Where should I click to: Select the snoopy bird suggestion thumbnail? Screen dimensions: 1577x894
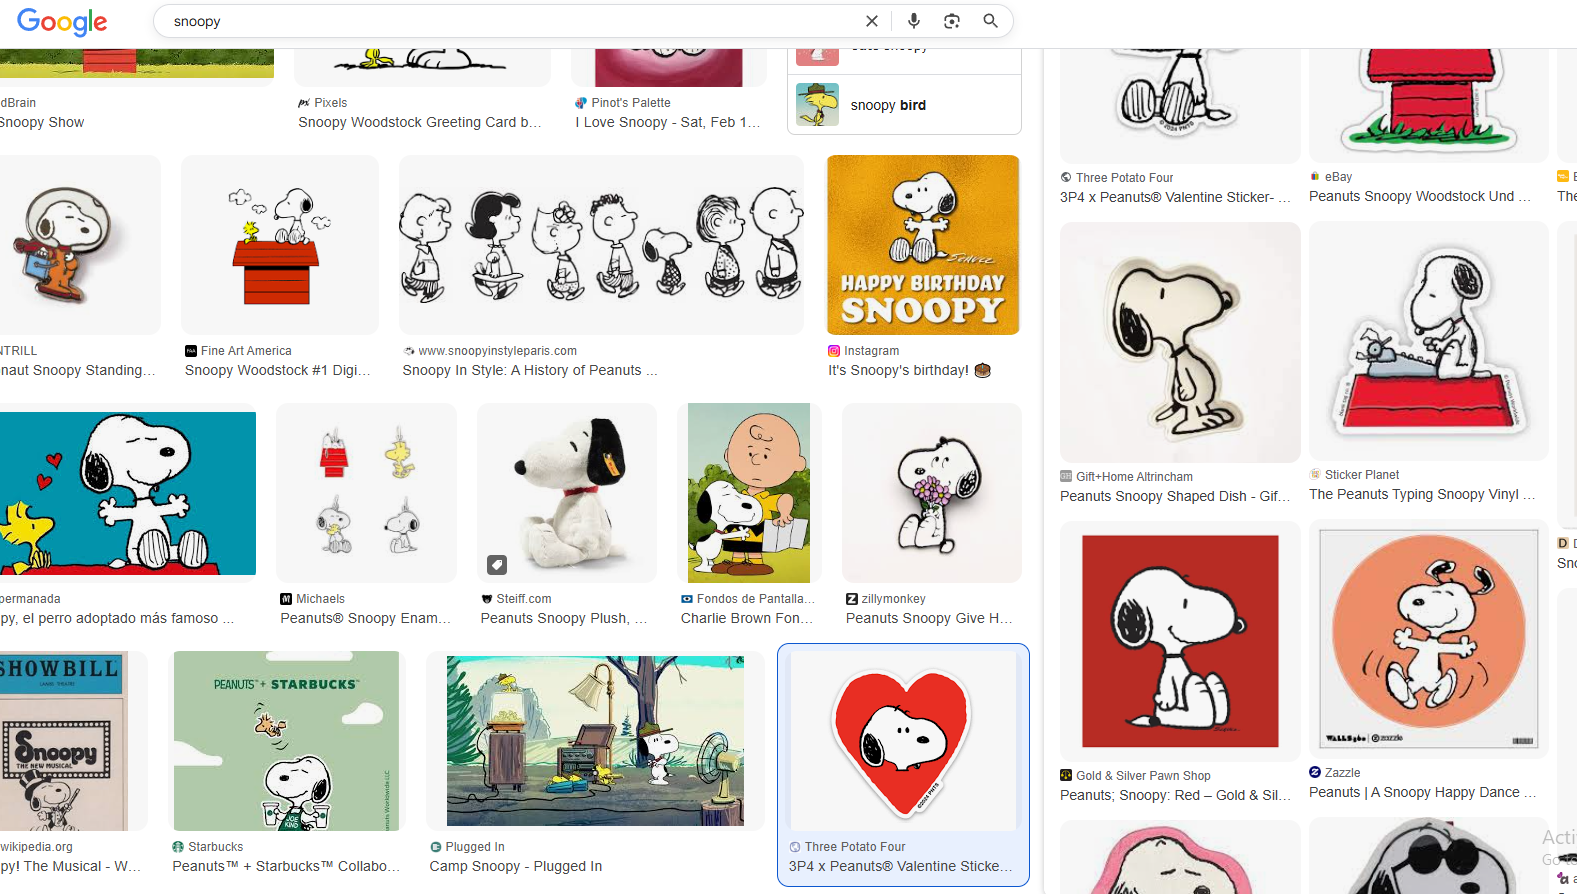point(817,105)
